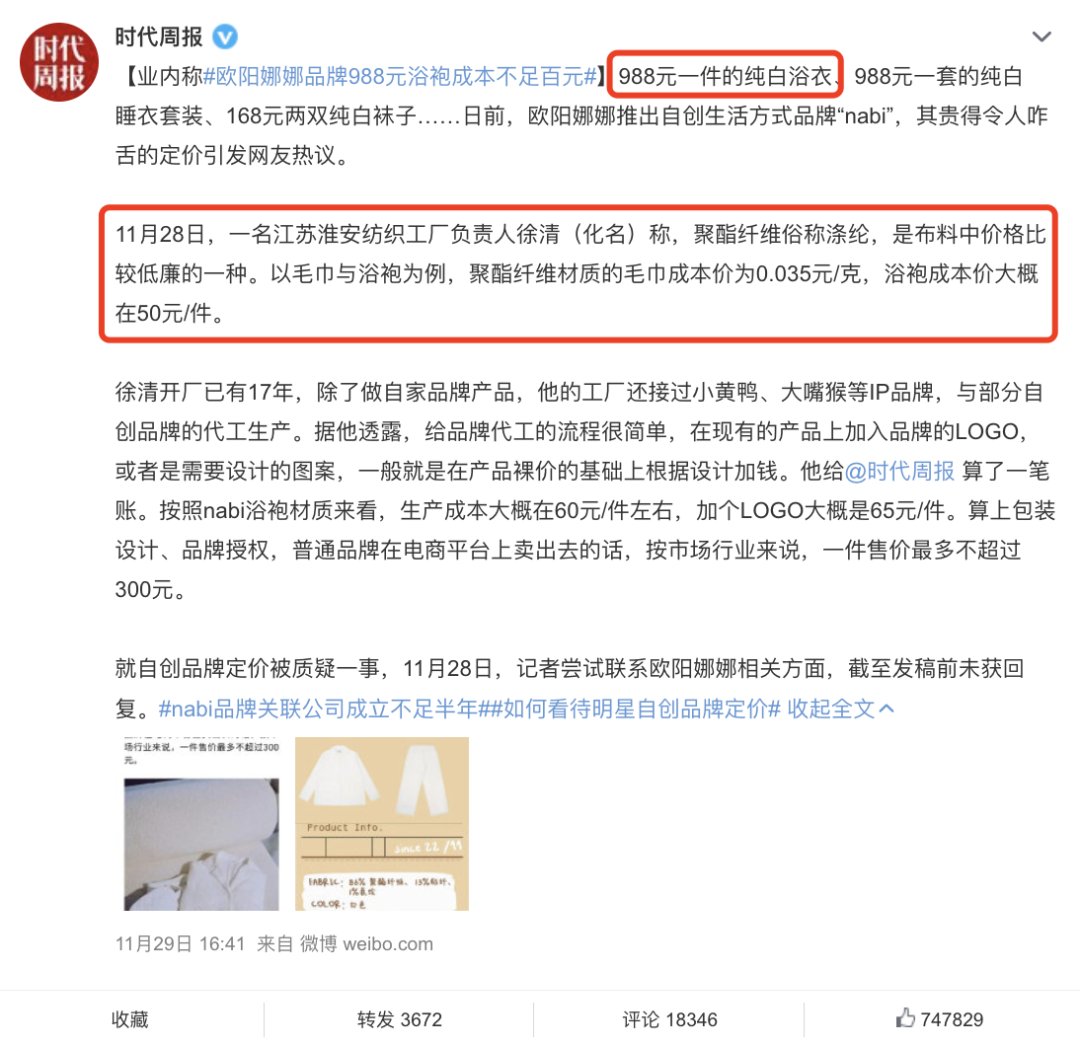This screenshot has height=1046, width=1080.
Task: Open the pajama Product Info thumbnail
Action: tap(382, 824)
